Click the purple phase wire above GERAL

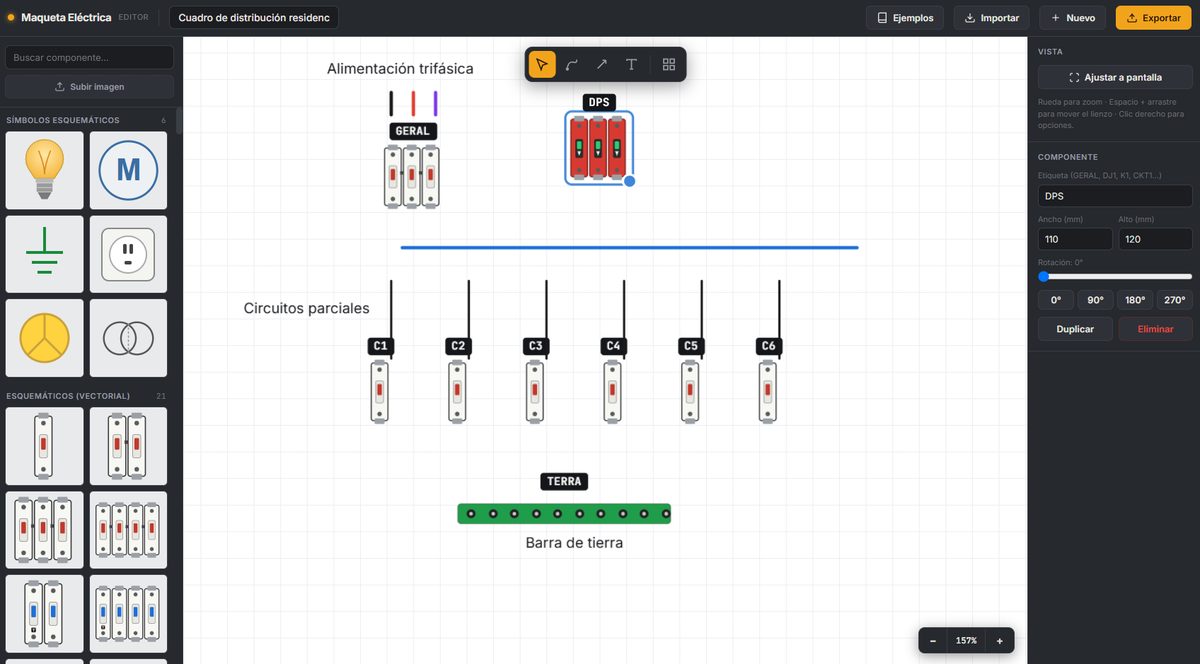pos(435,103)
